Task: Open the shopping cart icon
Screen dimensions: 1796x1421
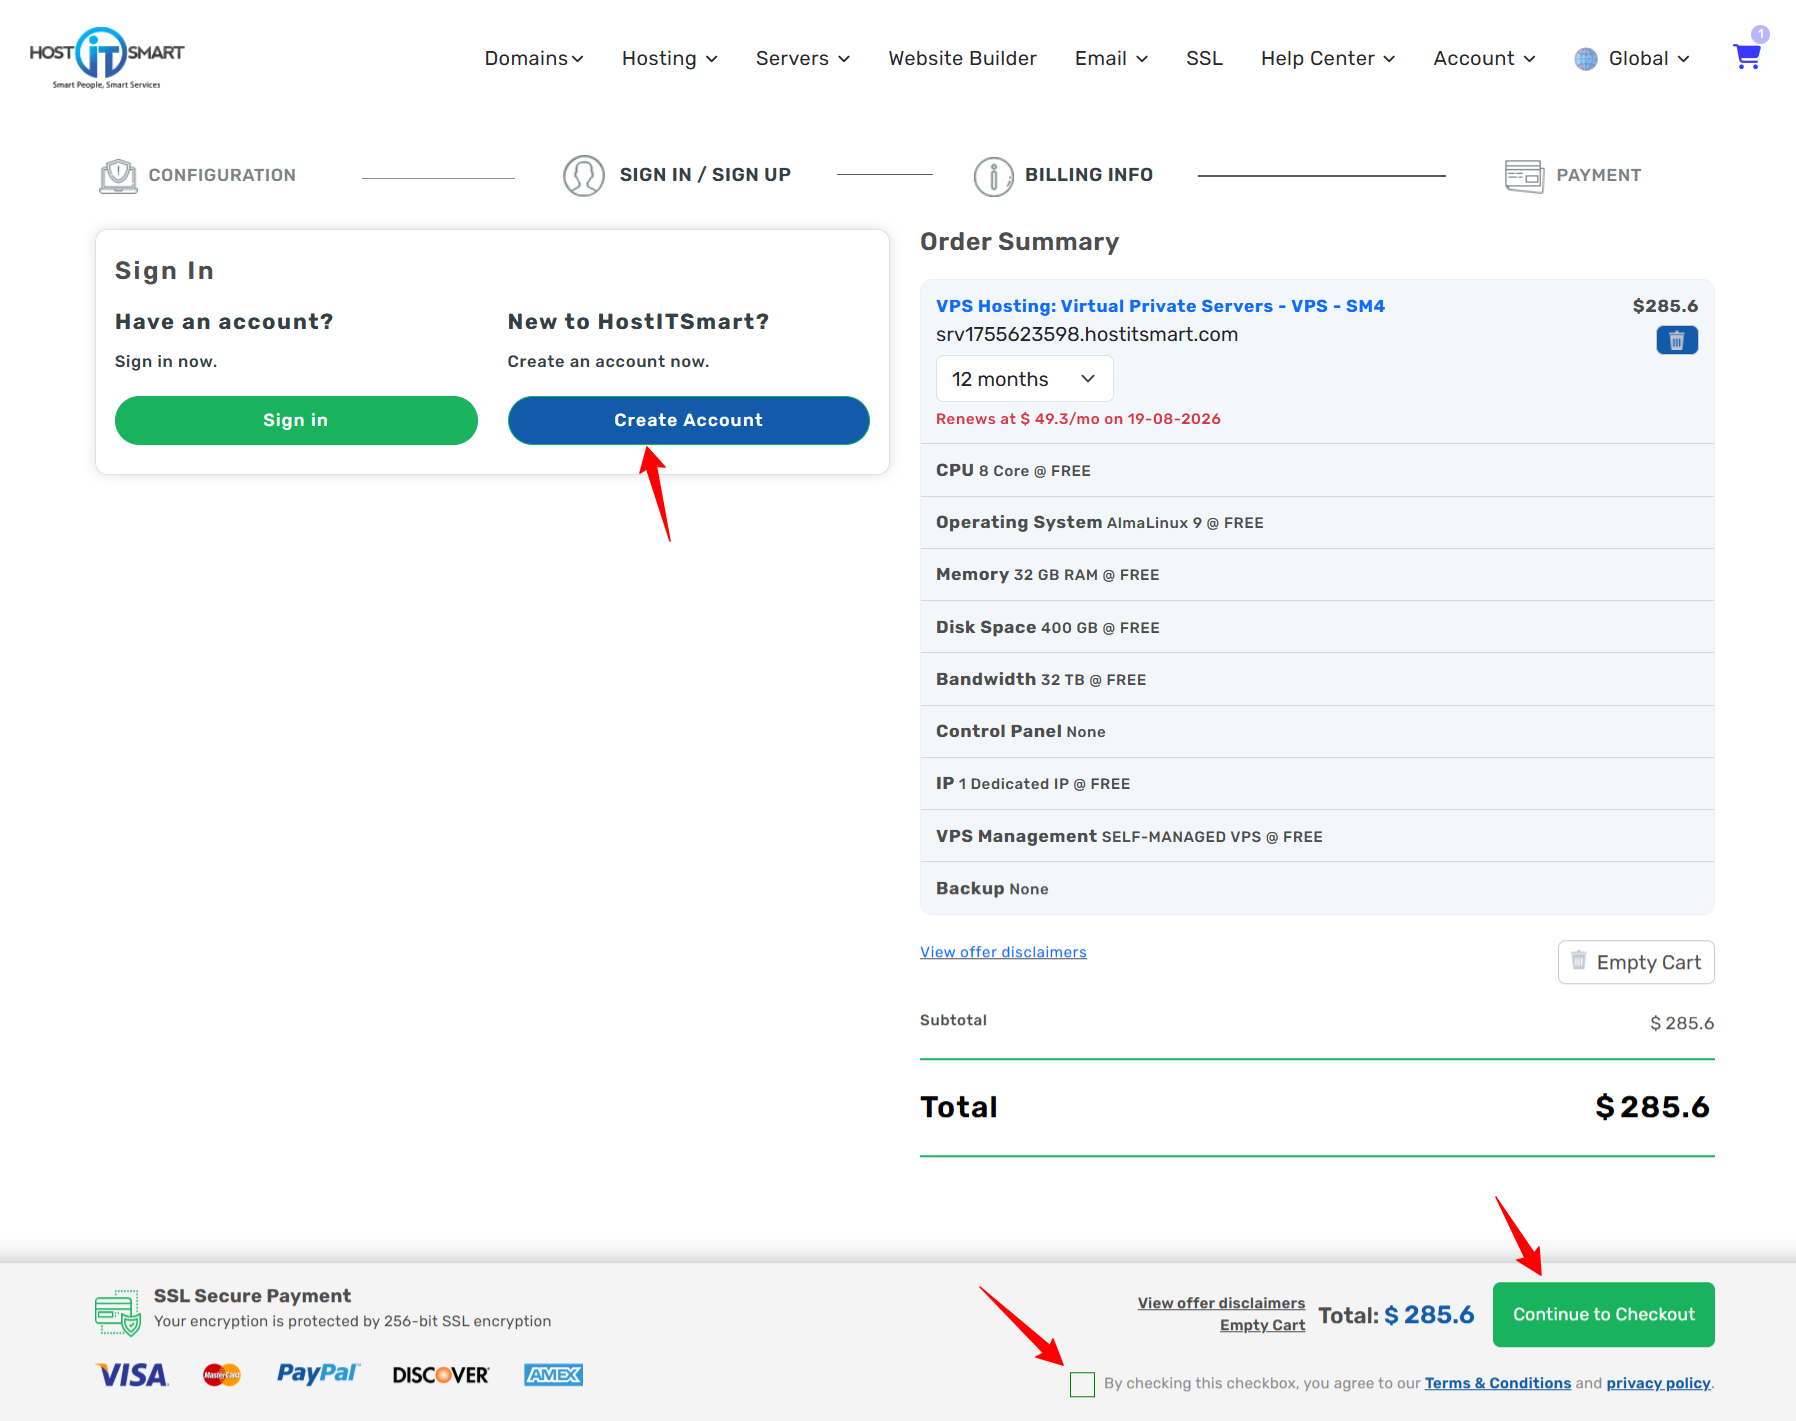Action: [1747, 56]
